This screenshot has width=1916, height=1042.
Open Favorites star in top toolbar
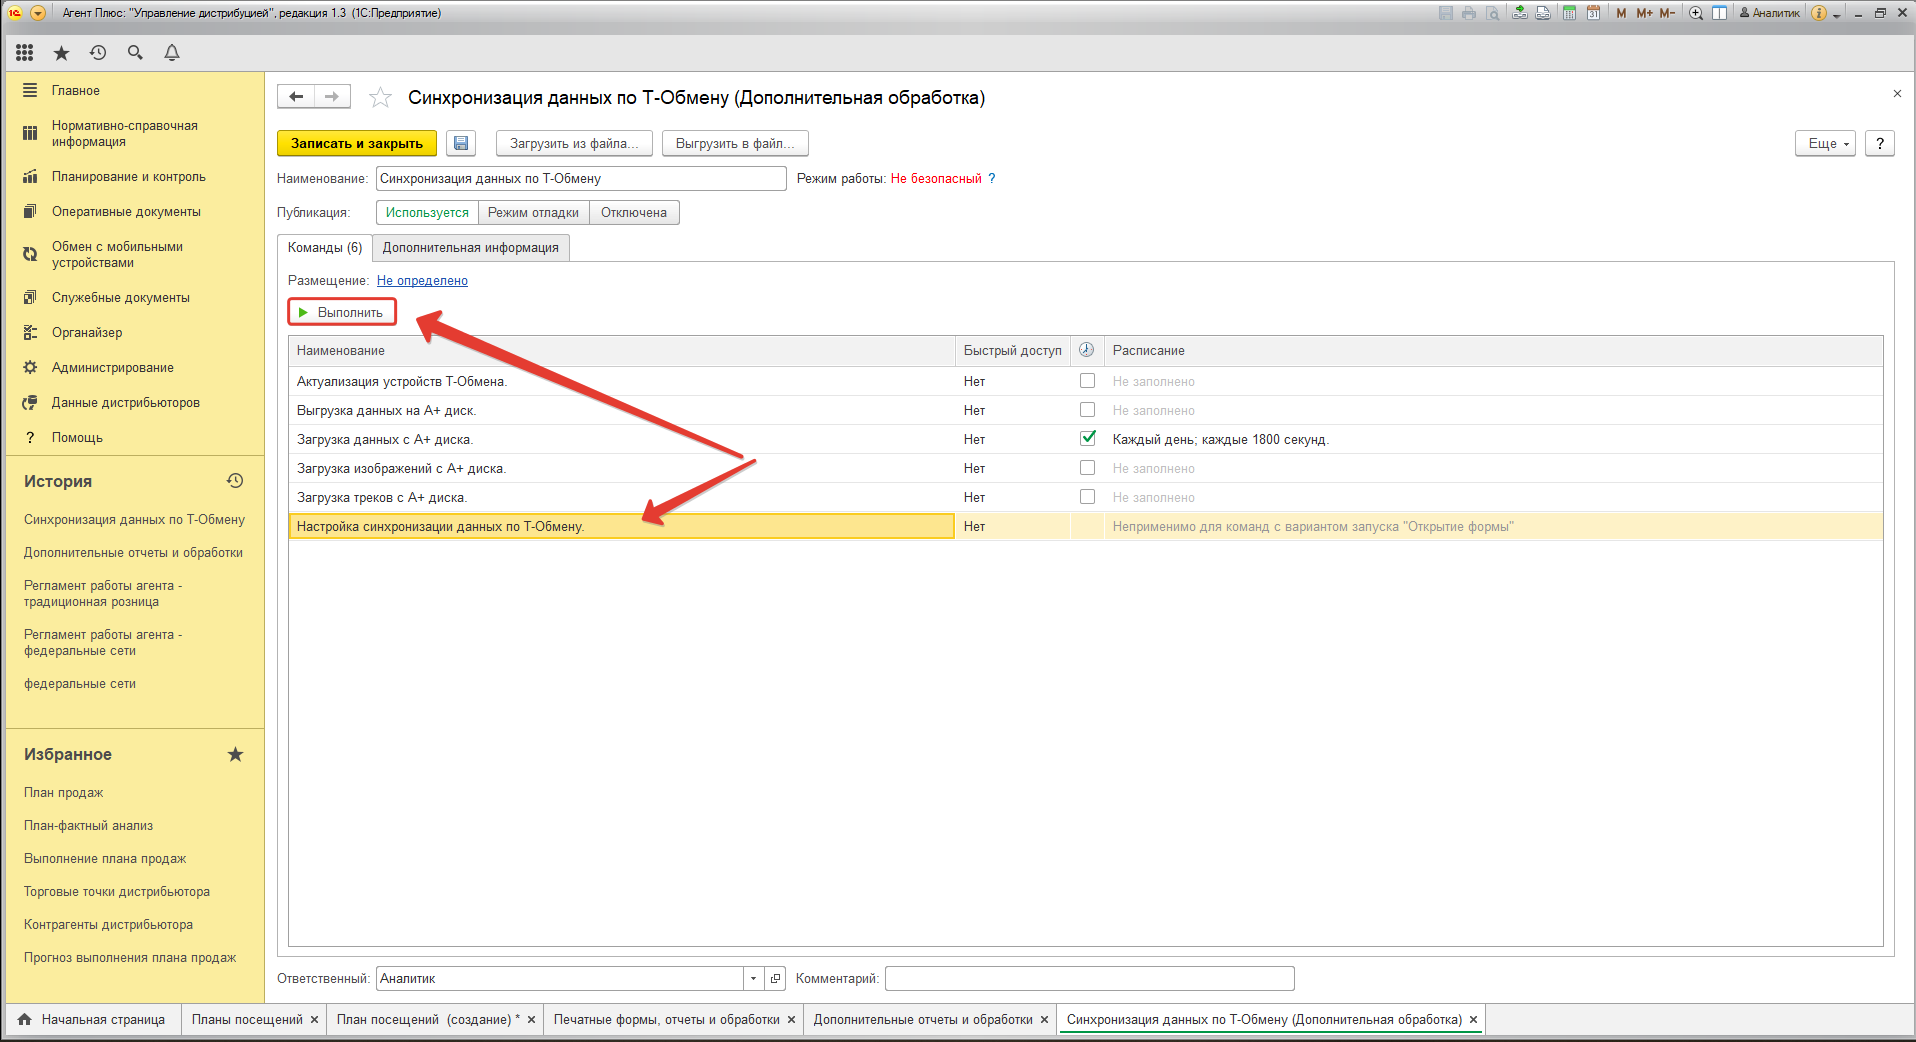(61, 53)
